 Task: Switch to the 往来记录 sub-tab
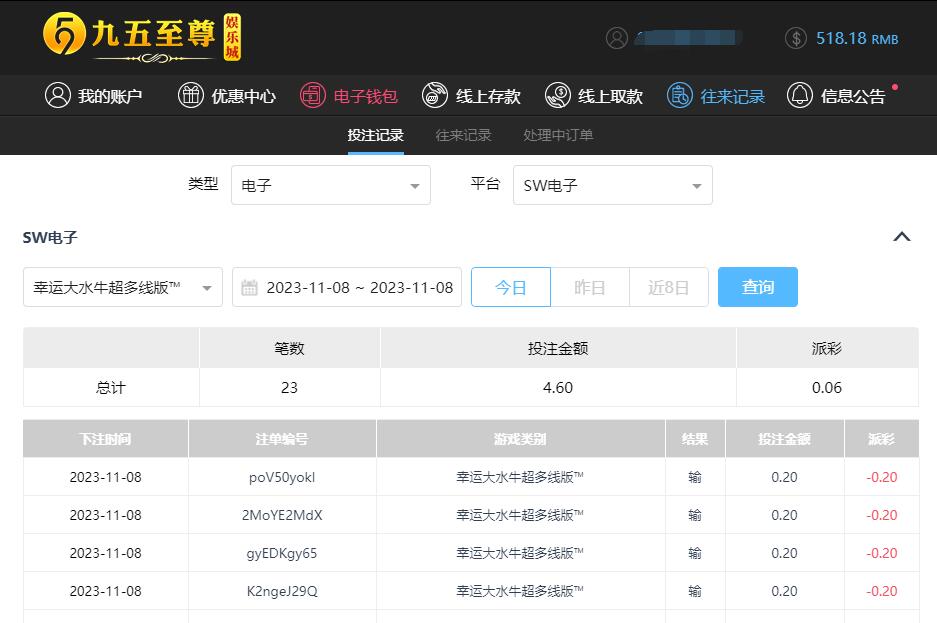pyautogui.click(x=463, y=135)
